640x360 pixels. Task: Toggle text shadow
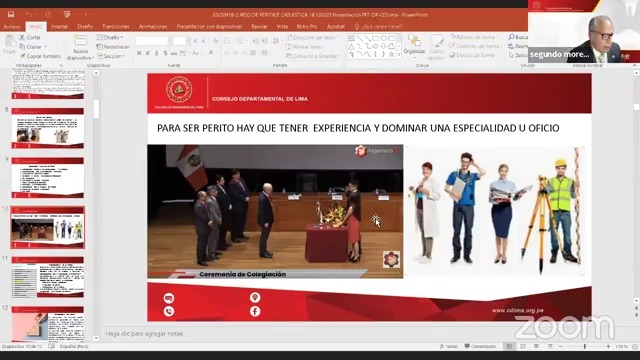[x=165, y=53]
